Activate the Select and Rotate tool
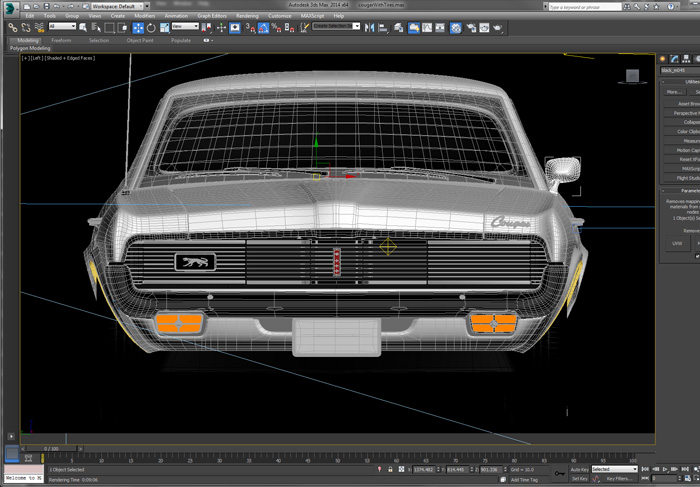This screenshot has height=487, width=700. point(151,28)
